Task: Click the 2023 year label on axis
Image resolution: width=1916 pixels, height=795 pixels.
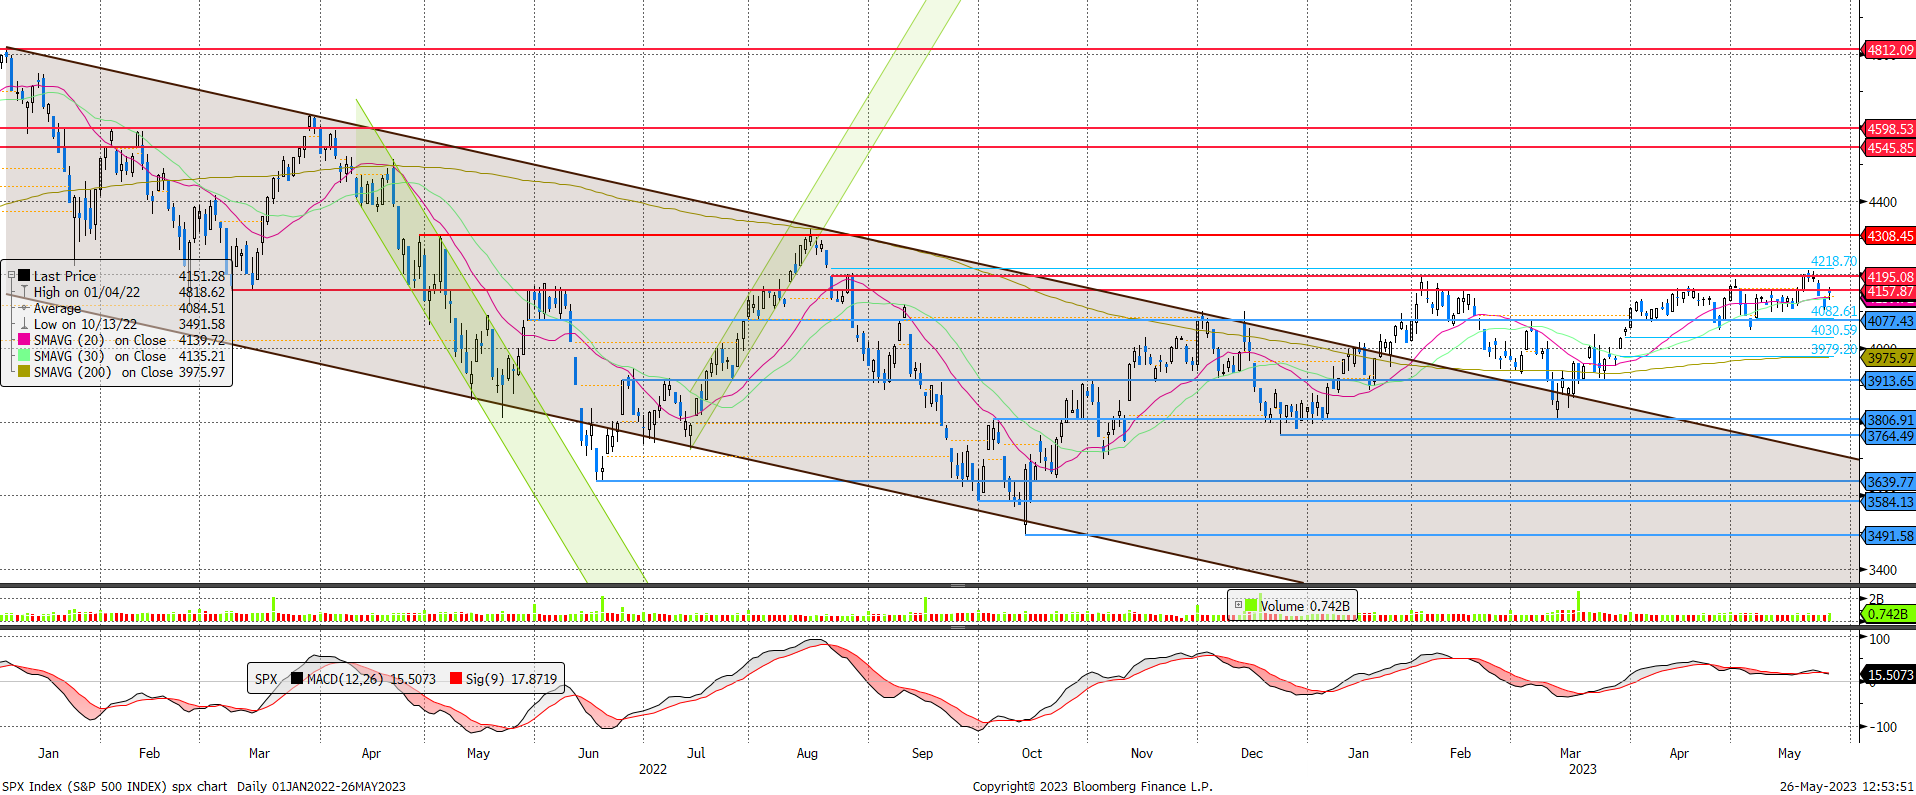Action: 1583,769
